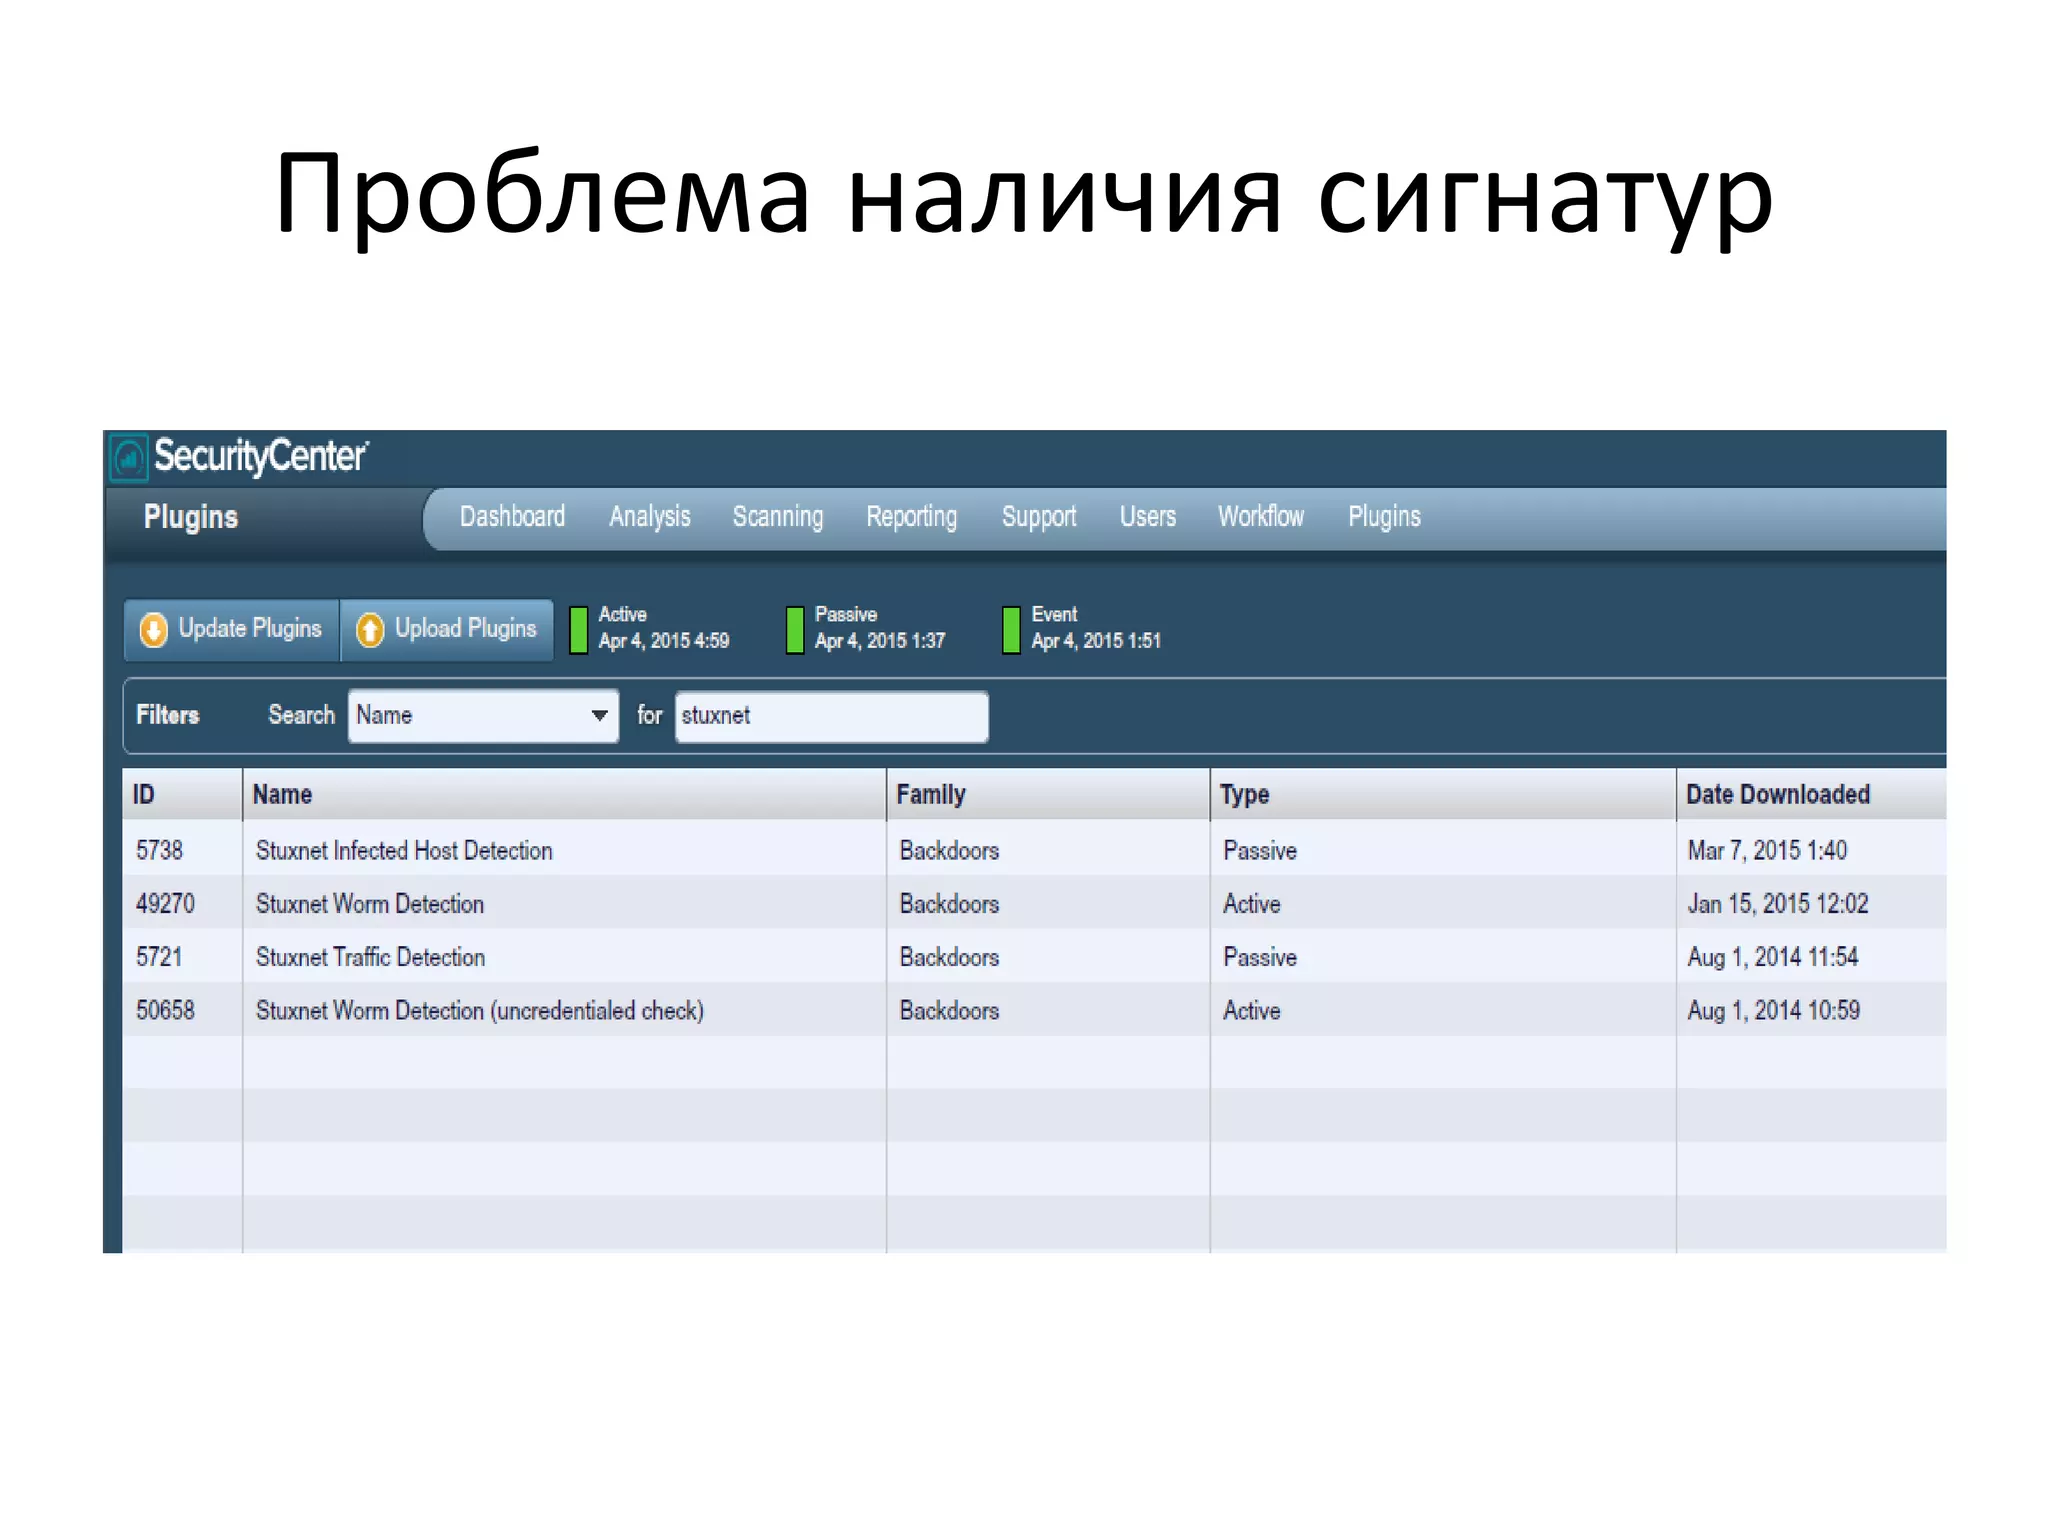This screenshot has width=2048, height=1536.
Task: Click the green Passive status indicator
Action: (795, 629)
